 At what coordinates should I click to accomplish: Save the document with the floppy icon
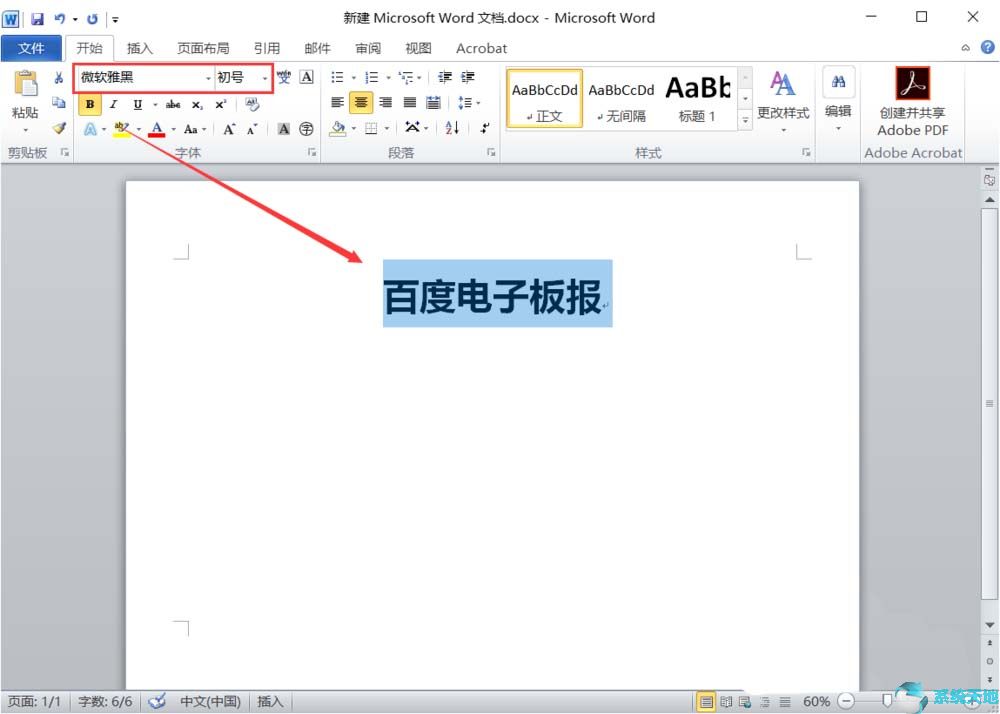tap(38, 18)
